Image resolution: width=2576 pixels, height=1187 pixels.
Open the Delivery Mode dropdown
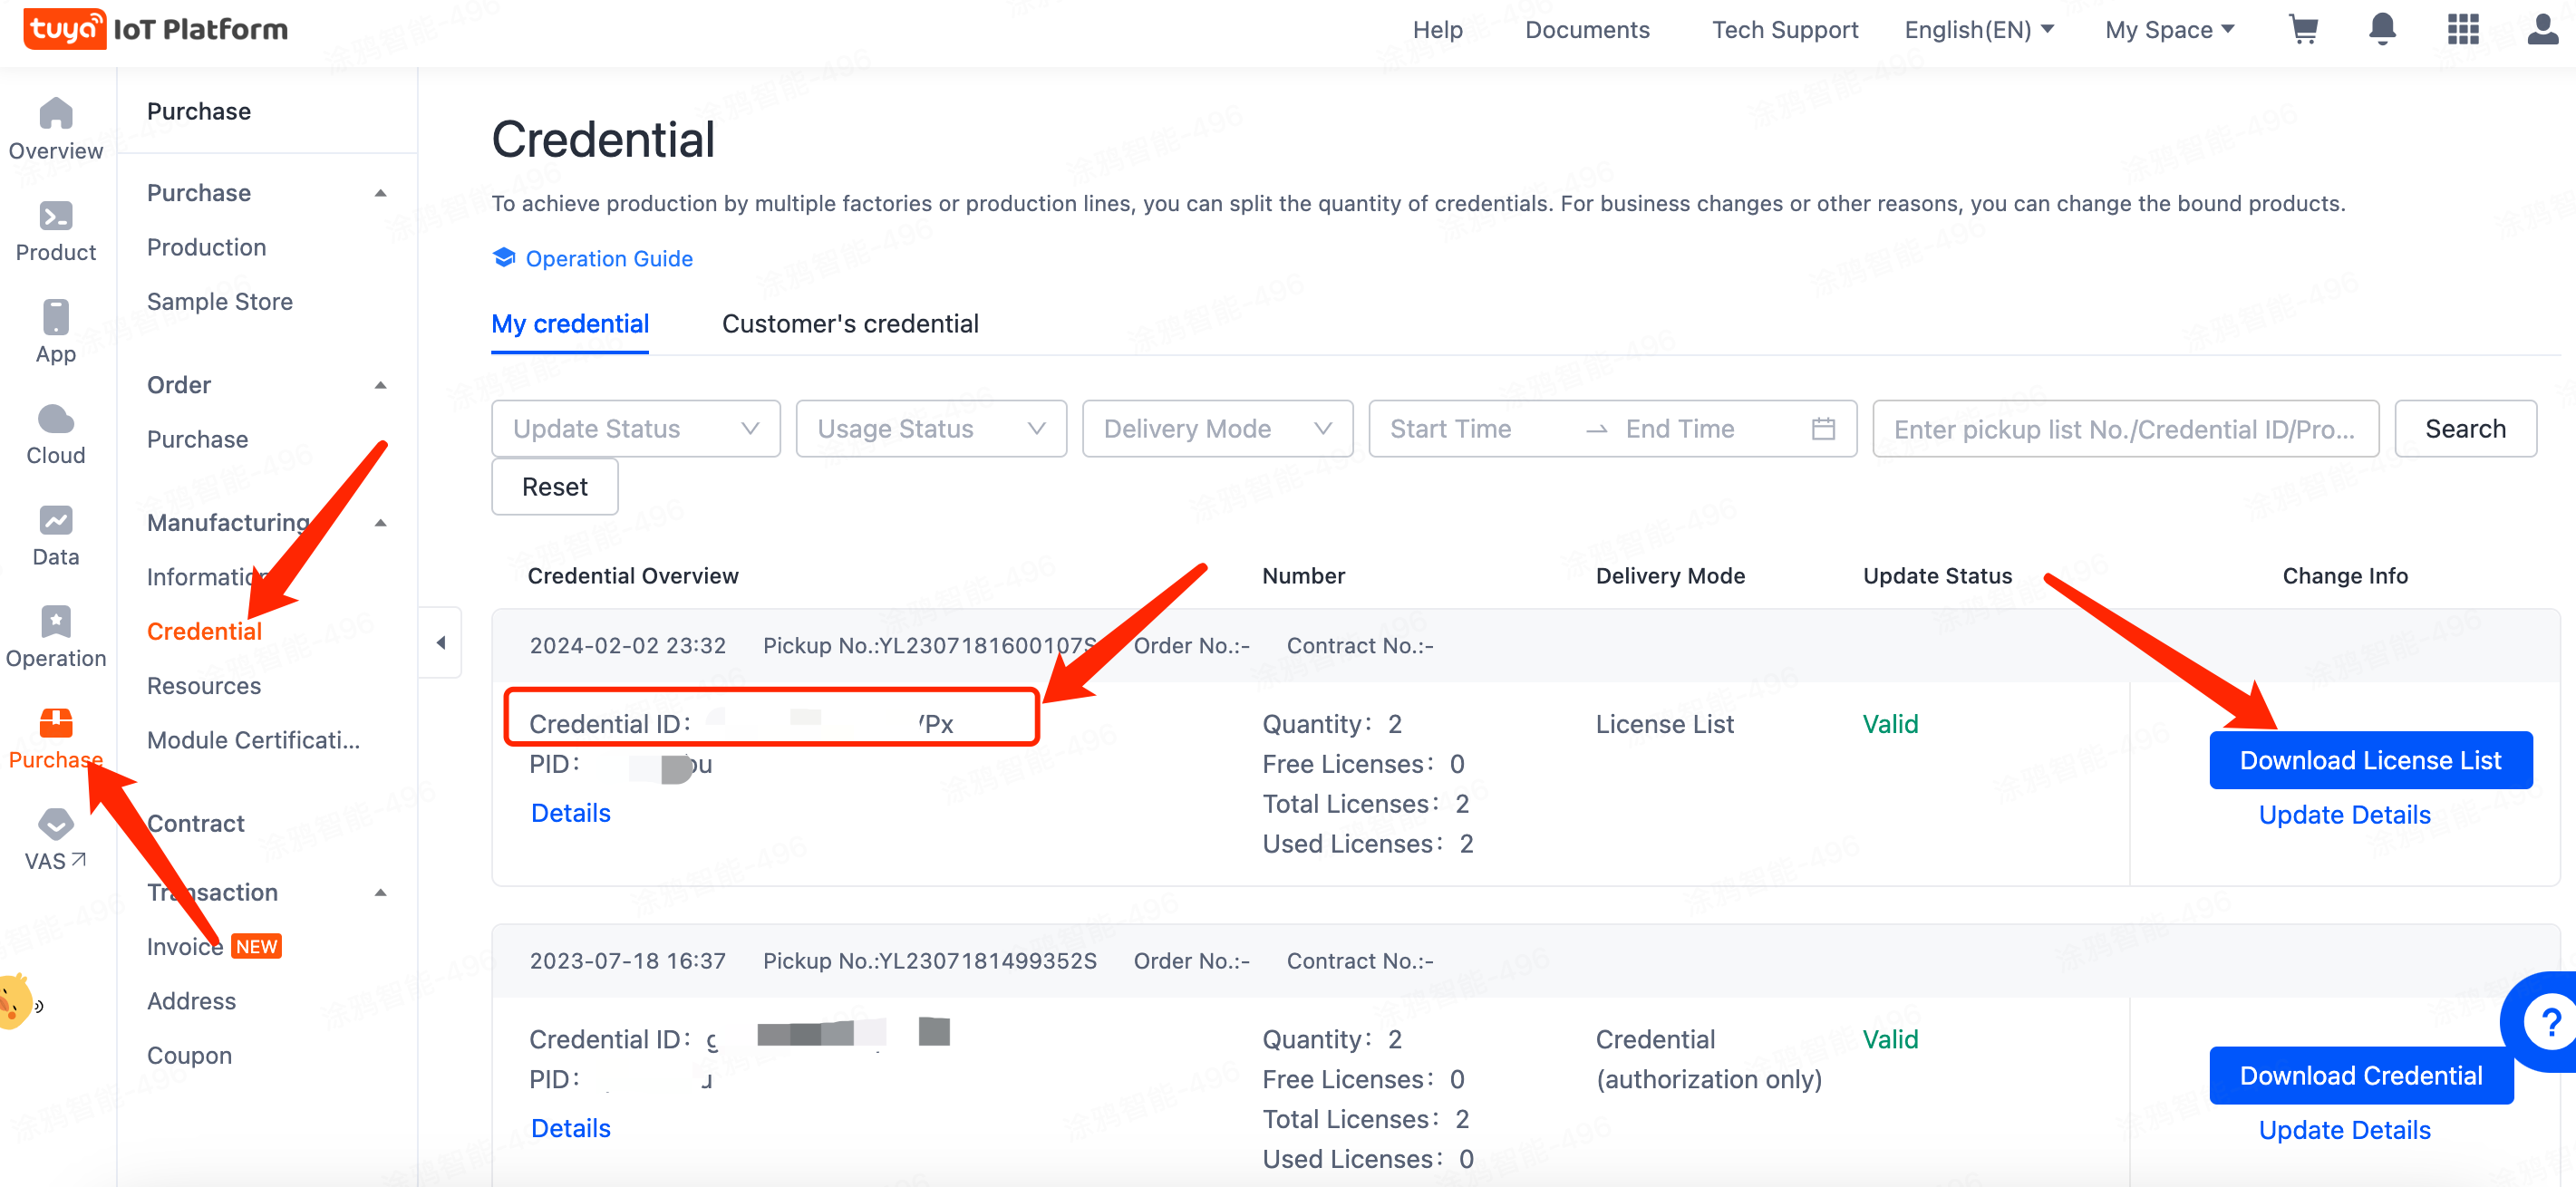[x=1217, y=429]
